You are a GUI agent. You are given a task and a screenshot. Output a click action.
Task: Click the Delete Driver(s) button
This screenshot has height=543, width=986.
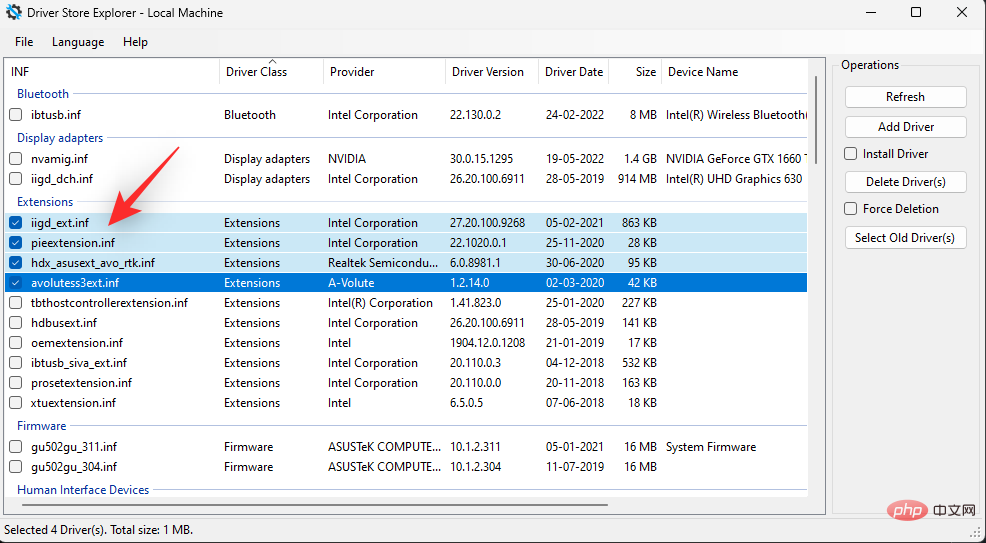click(x=906, y=182)
